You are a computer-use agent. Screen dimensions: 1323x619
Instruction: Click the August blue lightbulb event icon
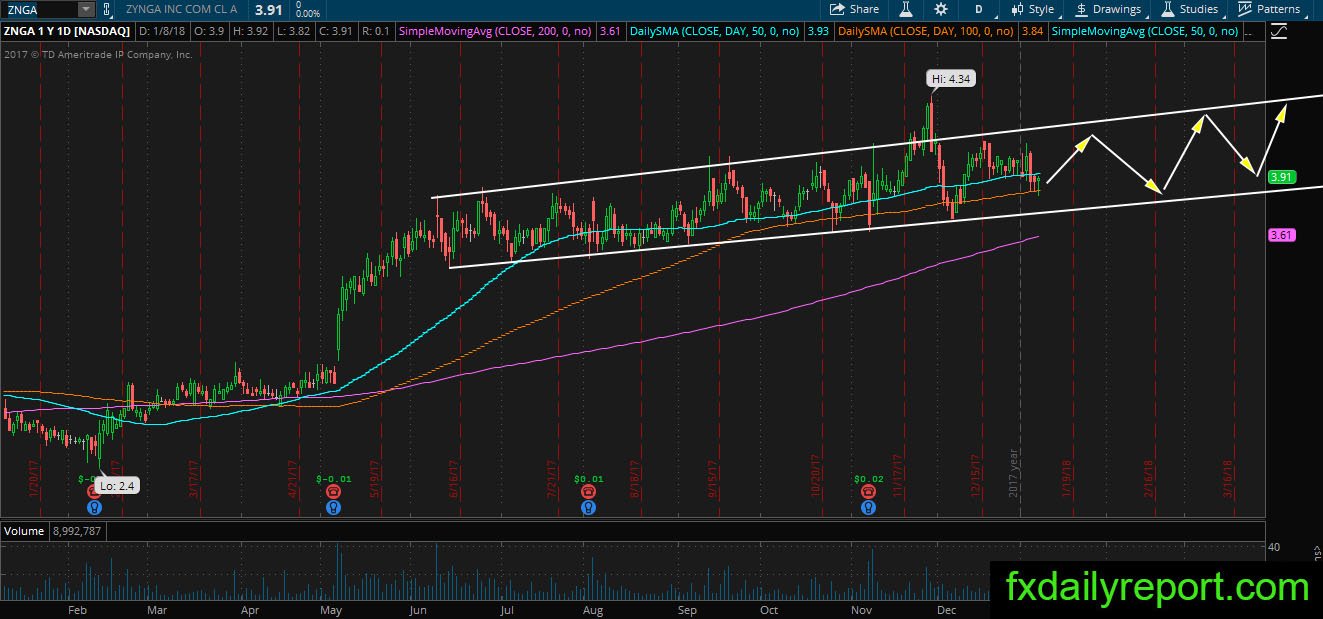589,507
